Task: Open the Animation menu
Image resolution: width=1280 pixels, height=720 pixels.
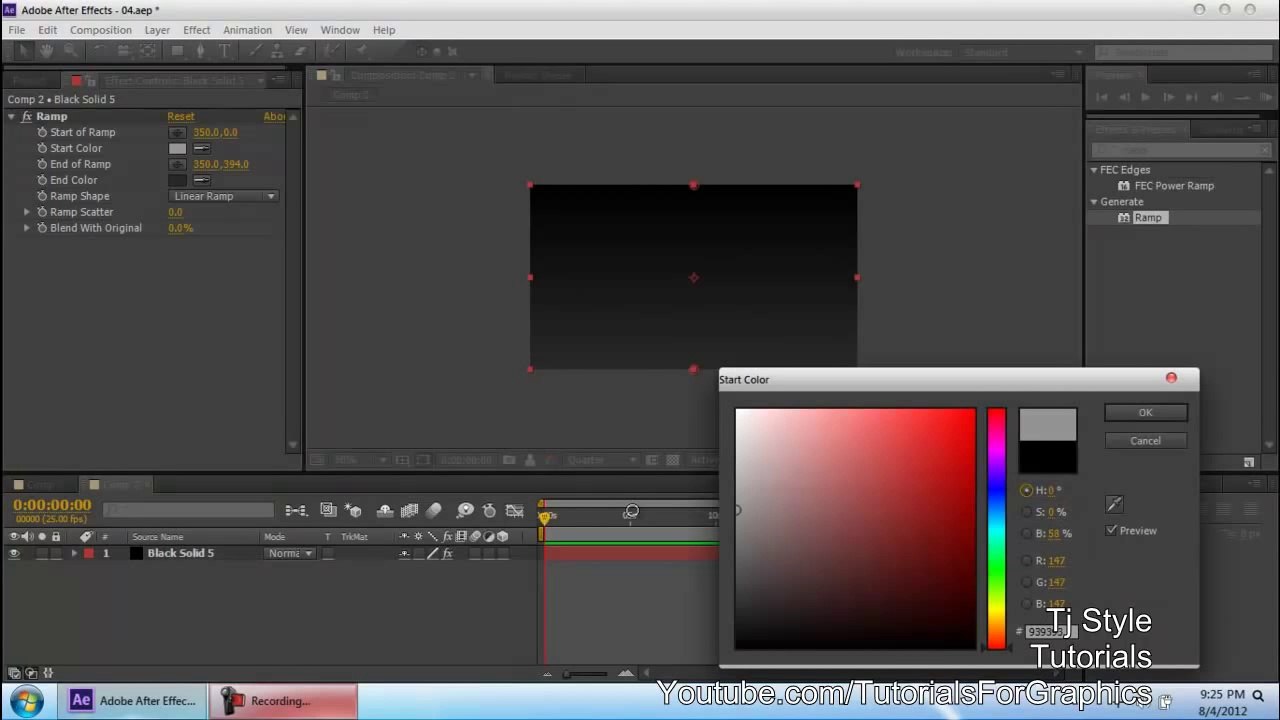Action: click(x=247, y=30)
